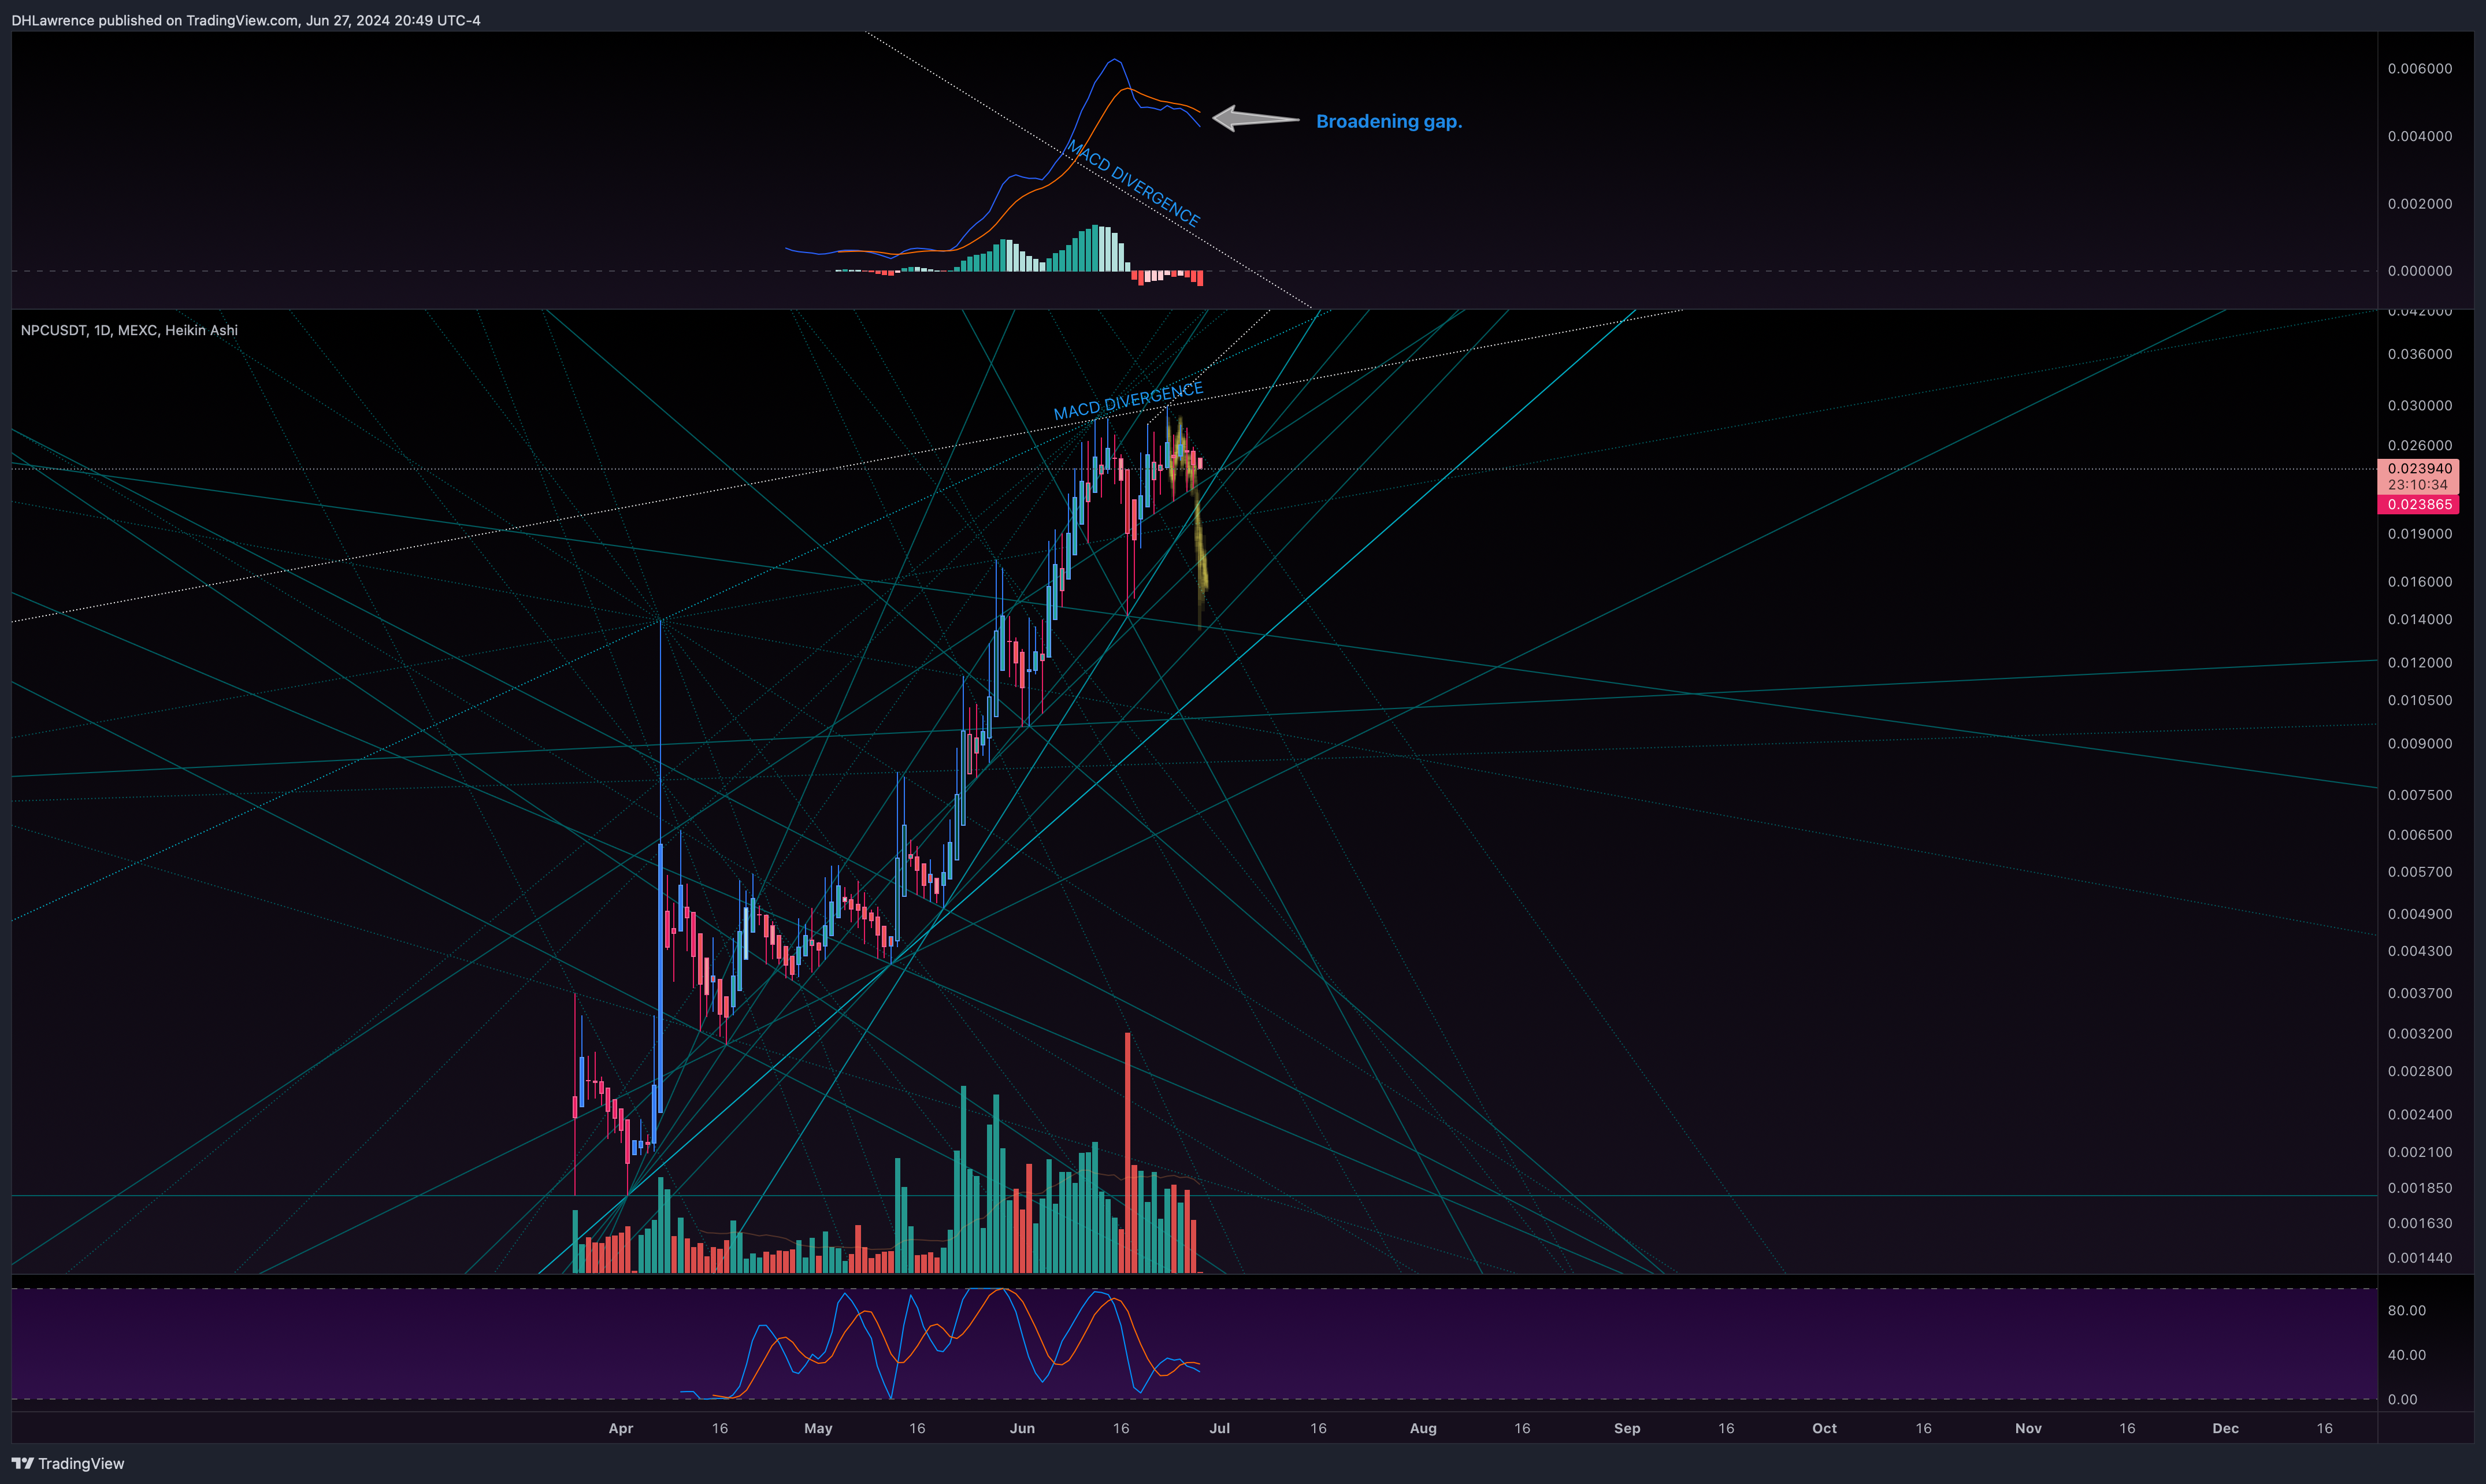
Task: Click the MACD histogram red bars
Action: pos(1166,277)
